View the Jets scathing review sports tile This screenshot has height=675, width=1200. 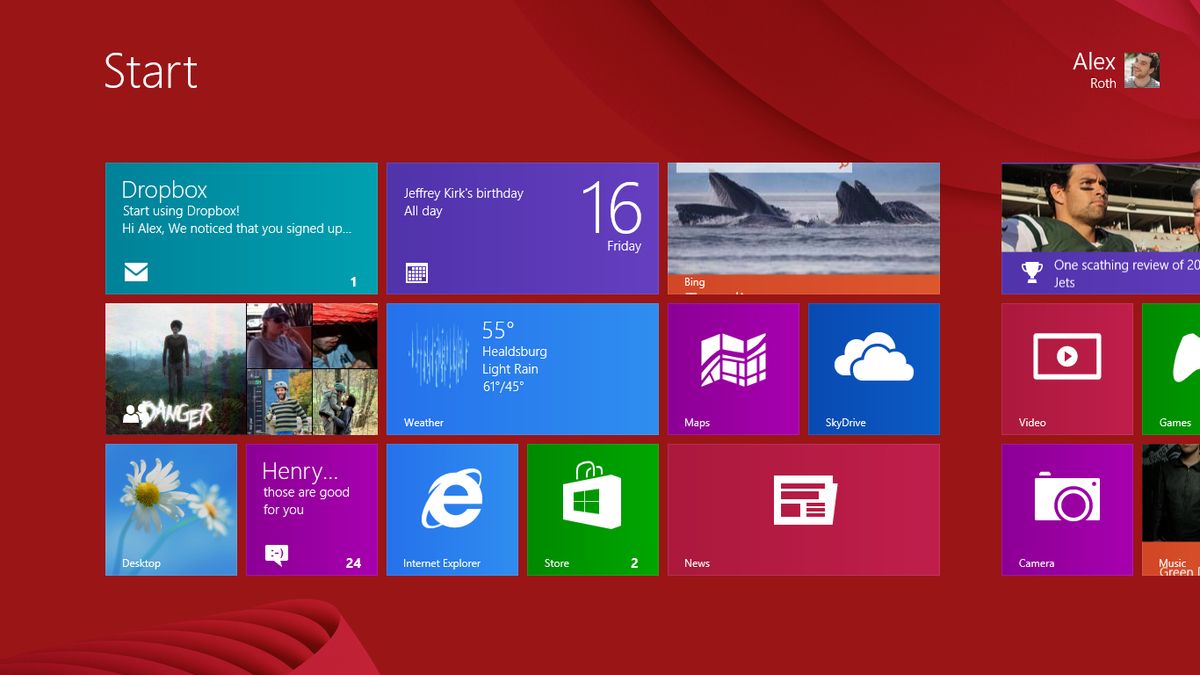[x=1100, y=228]
